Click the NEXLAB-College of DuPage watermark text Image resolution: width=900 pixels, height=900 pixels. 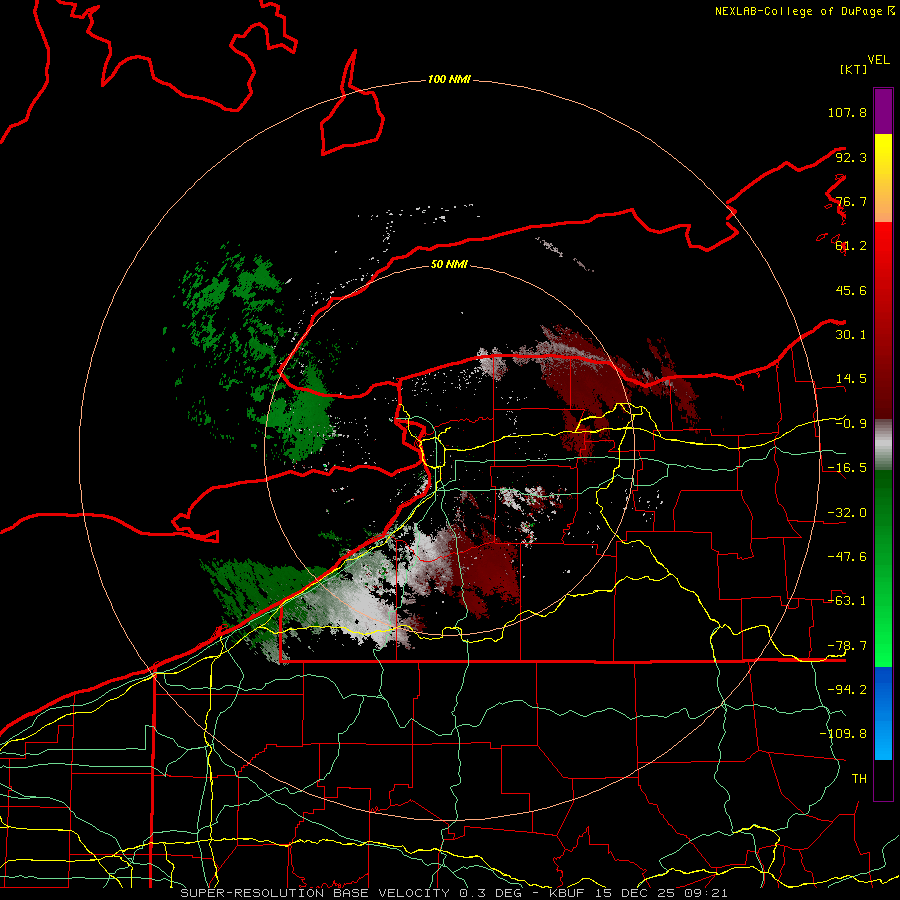(x=805, y=11)
